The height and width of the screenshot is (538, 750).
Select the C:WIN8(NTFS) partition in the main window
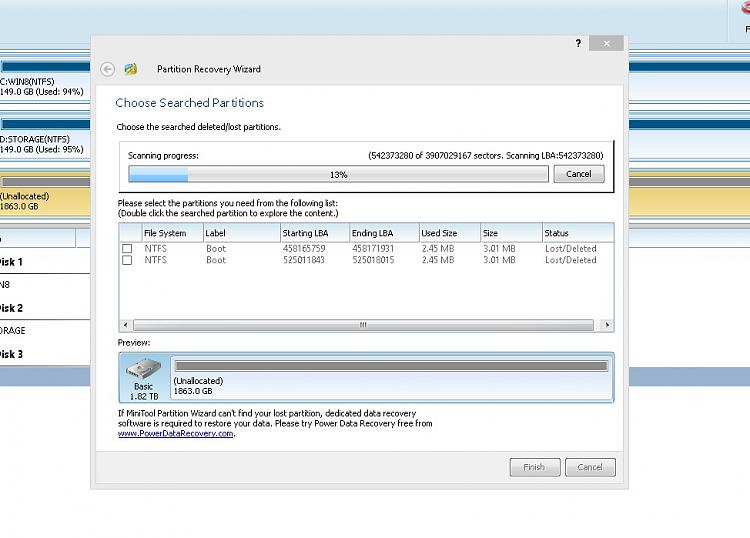point(45,79)
